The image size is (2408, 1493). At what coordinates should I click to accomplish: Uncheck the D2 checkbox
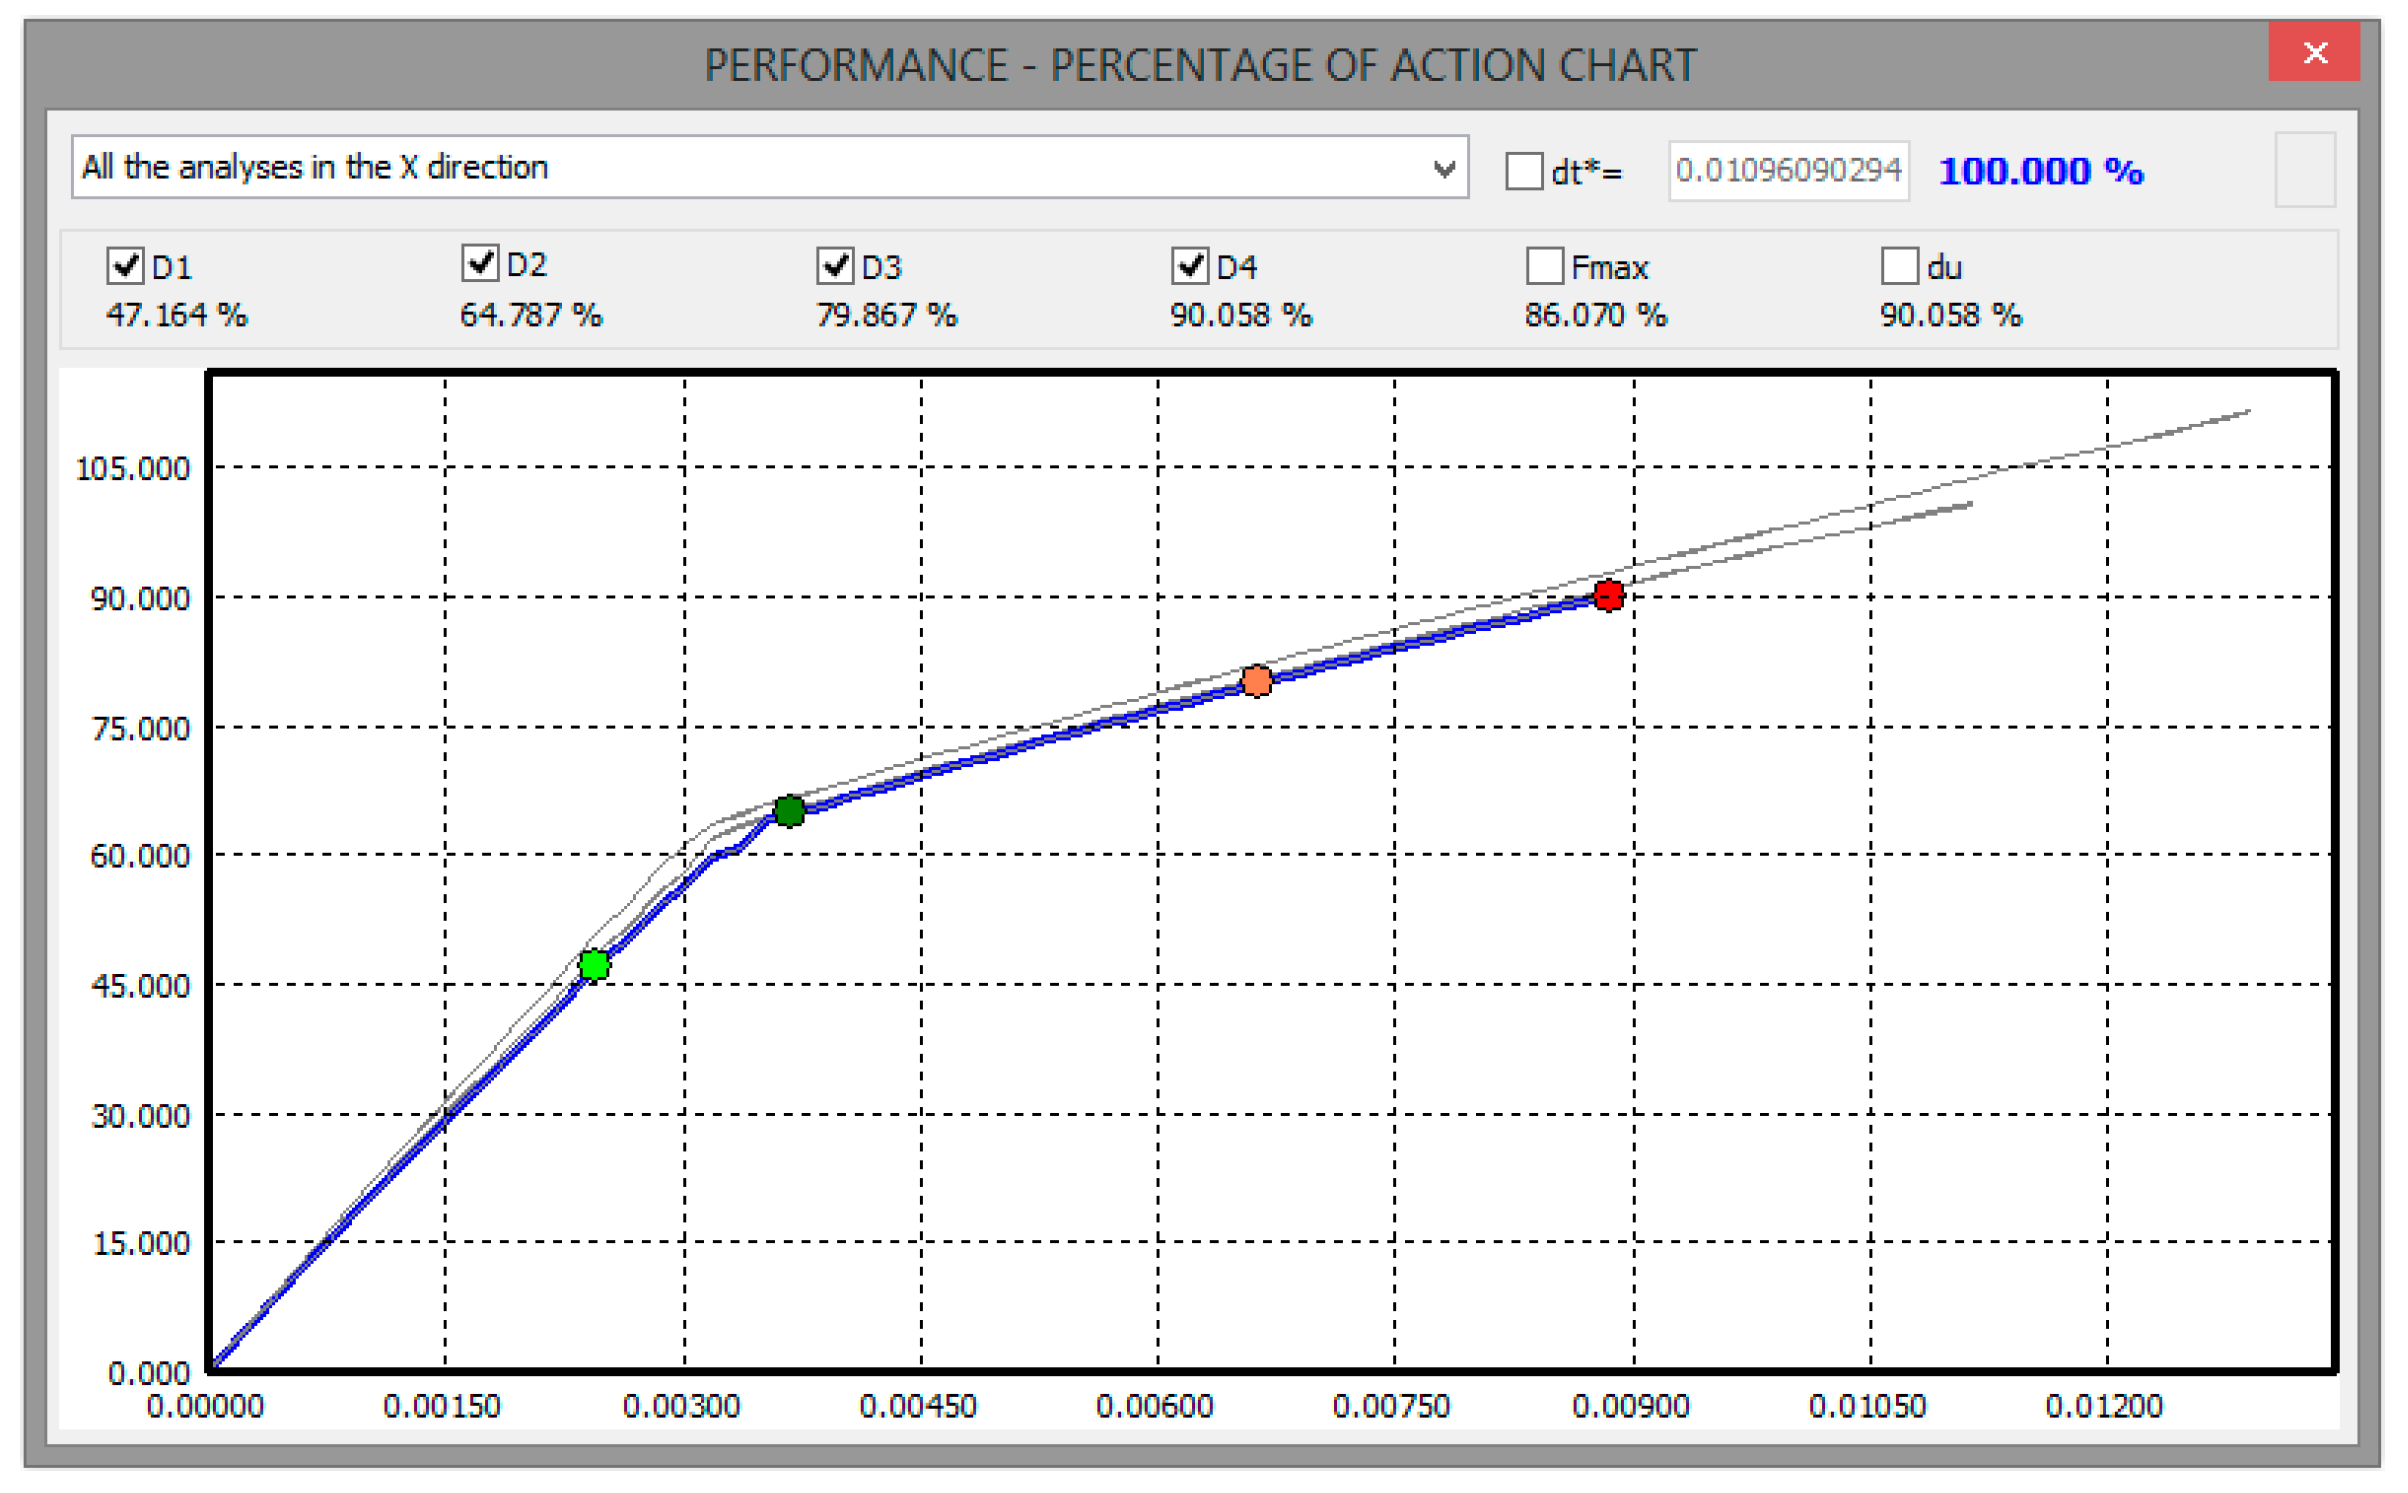pyautogui.click(x=479, y=263)
